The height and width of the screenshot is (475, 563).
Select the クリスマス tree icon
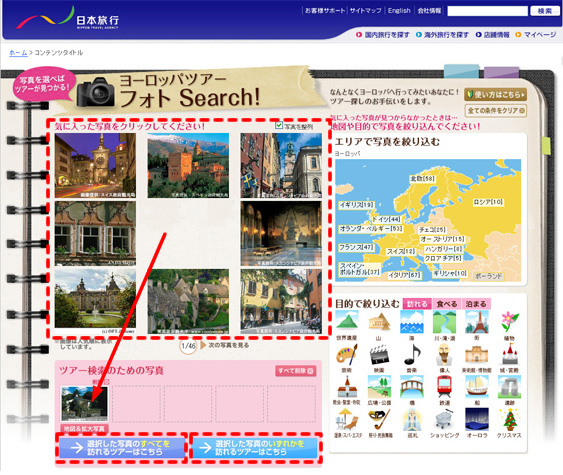click(x=510, y=419)
